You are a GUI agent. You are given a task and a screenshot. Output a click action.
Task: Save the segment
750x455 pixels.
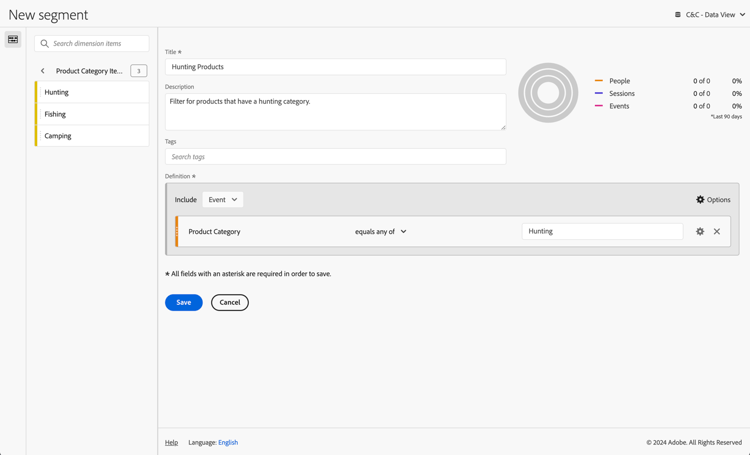(183, 302)
